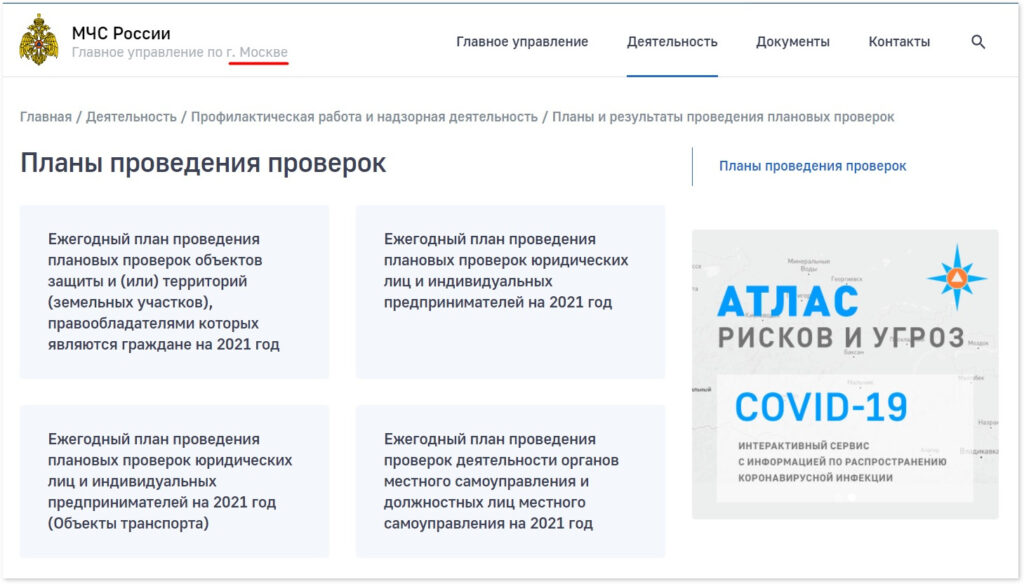Click the МЧС России site title
The width and height of the screenshot is (1024, 584).
coord(121,33)
